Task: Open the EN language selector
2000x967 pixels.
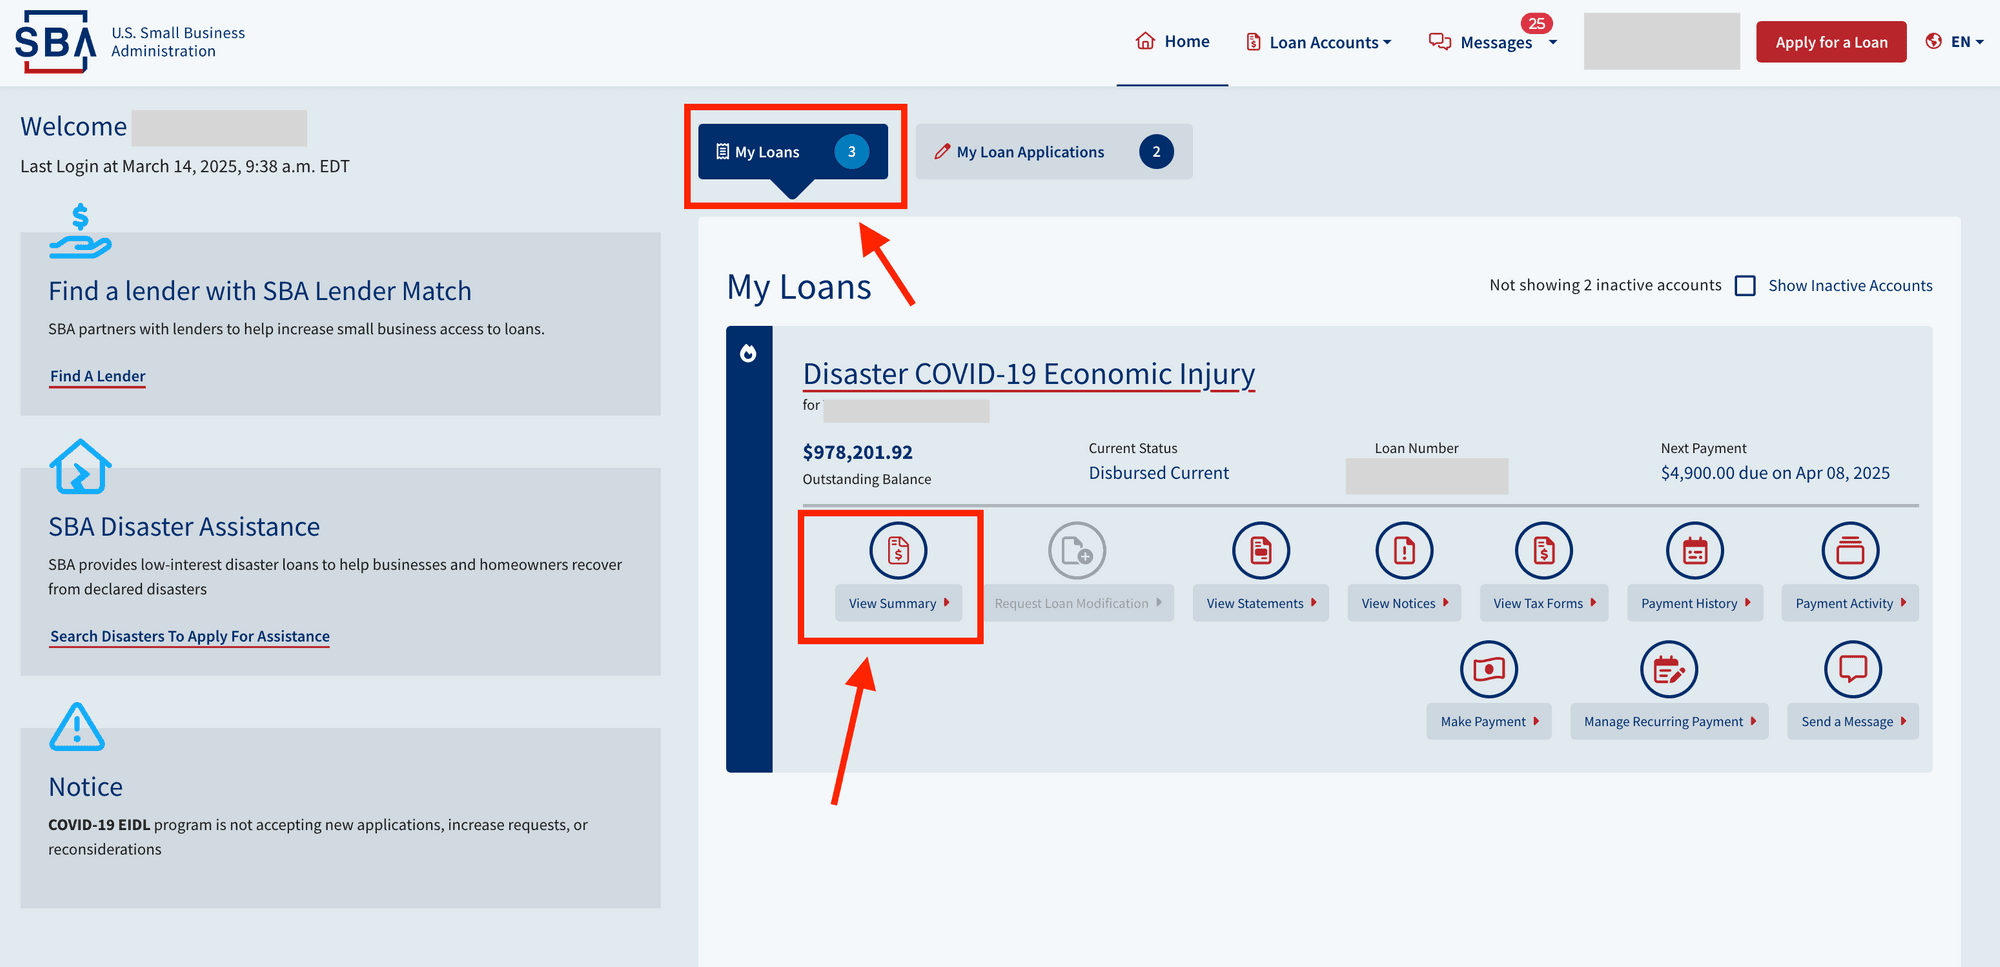Action: [1955, 42]
